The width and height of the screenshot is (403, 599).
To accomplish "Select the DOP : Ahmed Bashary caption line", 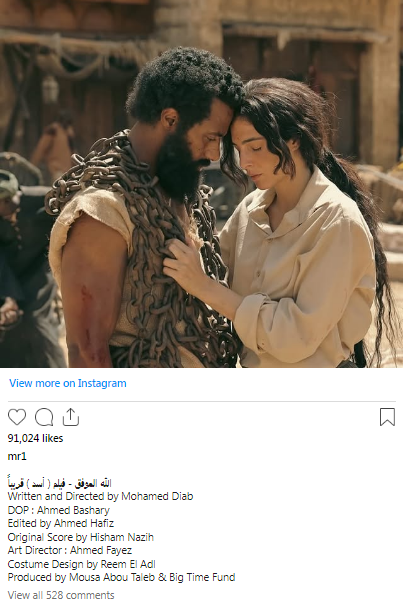I will (58, 510).
